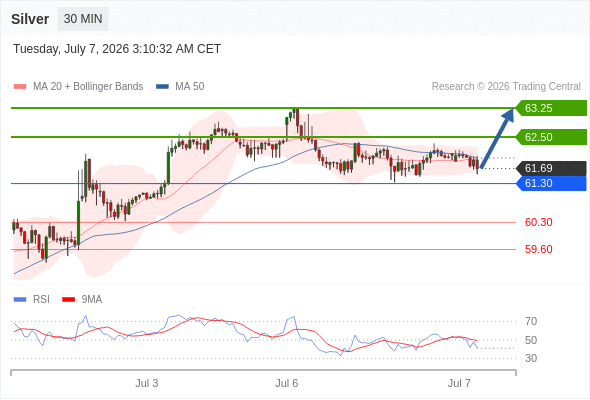Click the Jul 6 date axis marker

click(287, 383)
